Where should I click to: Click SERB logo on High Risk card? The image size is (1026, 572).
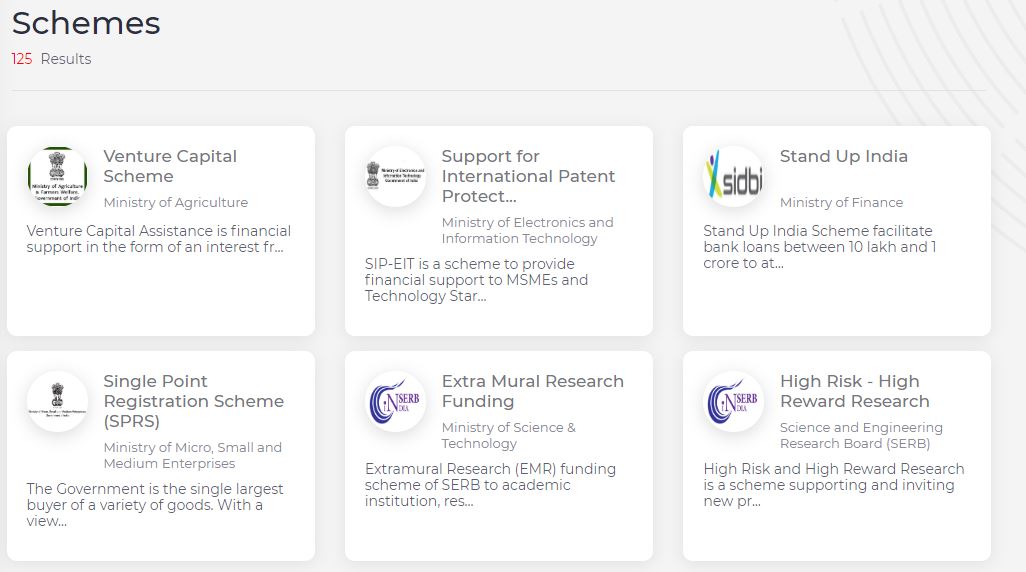tap(734, 401)
